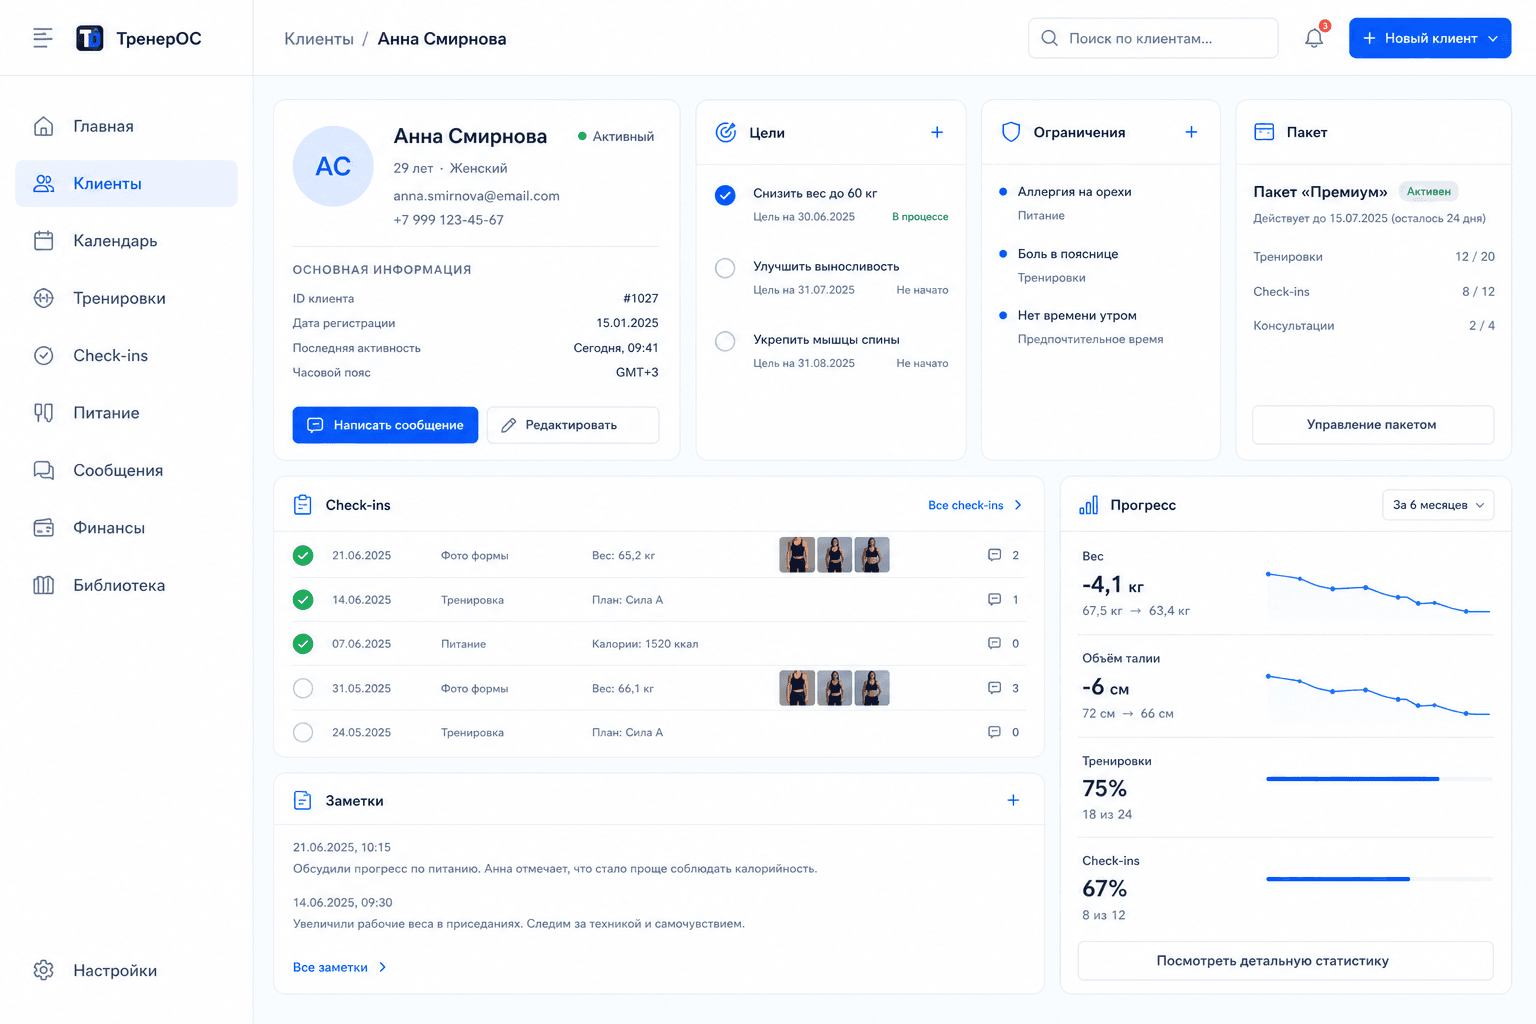Click phone number +7 999 123-45-67

pos(448,220)
